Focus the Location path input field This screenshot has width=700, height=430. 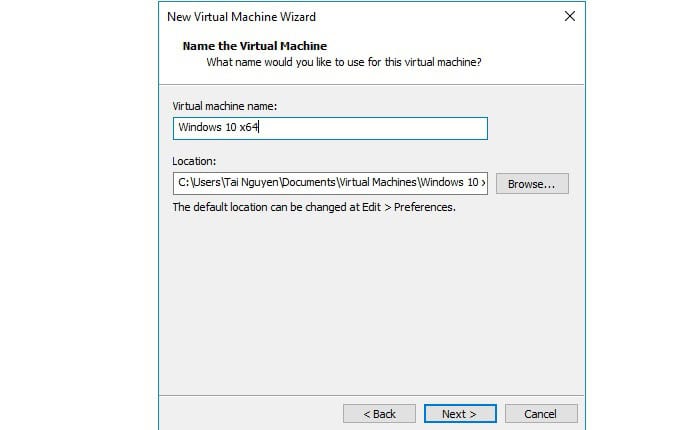(329, 183)
